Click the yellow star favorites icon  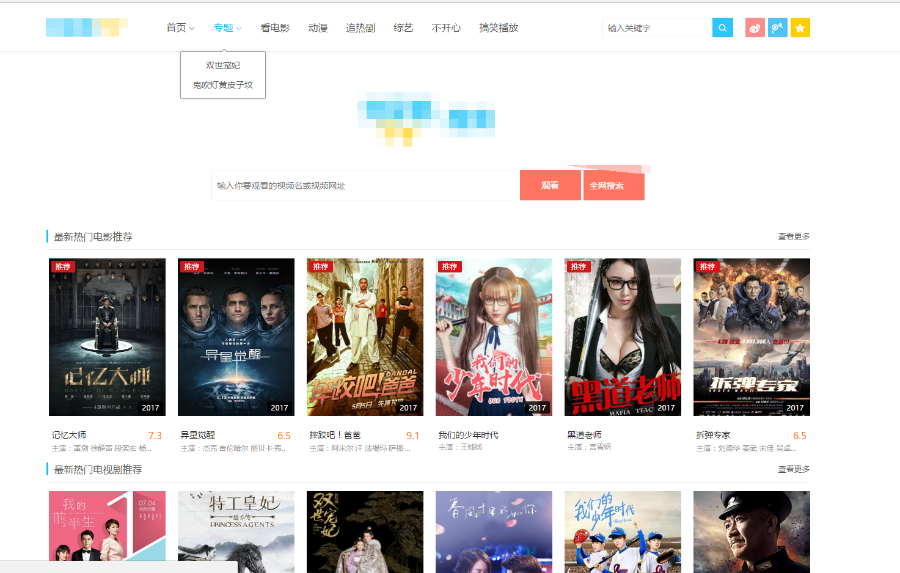[x=800, y=28]
